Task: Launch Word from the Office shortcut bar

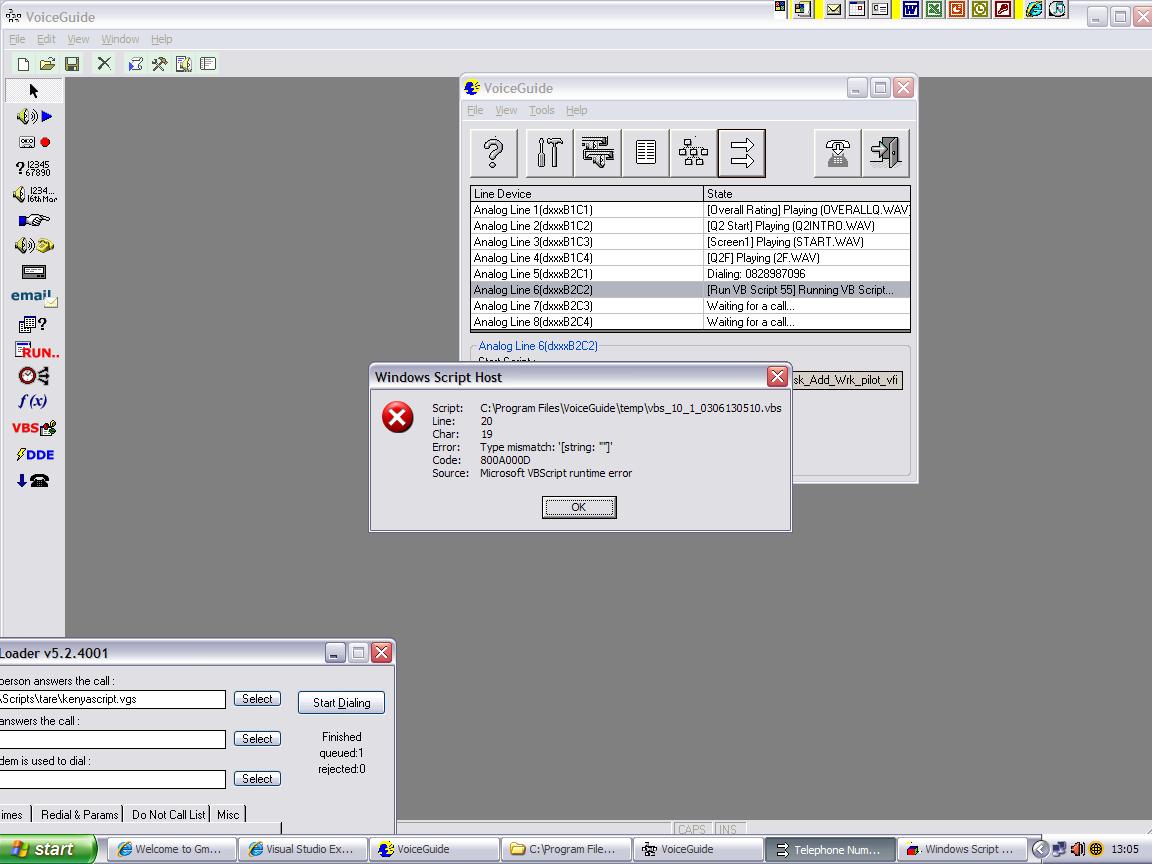Action: (x=910, y=10)
